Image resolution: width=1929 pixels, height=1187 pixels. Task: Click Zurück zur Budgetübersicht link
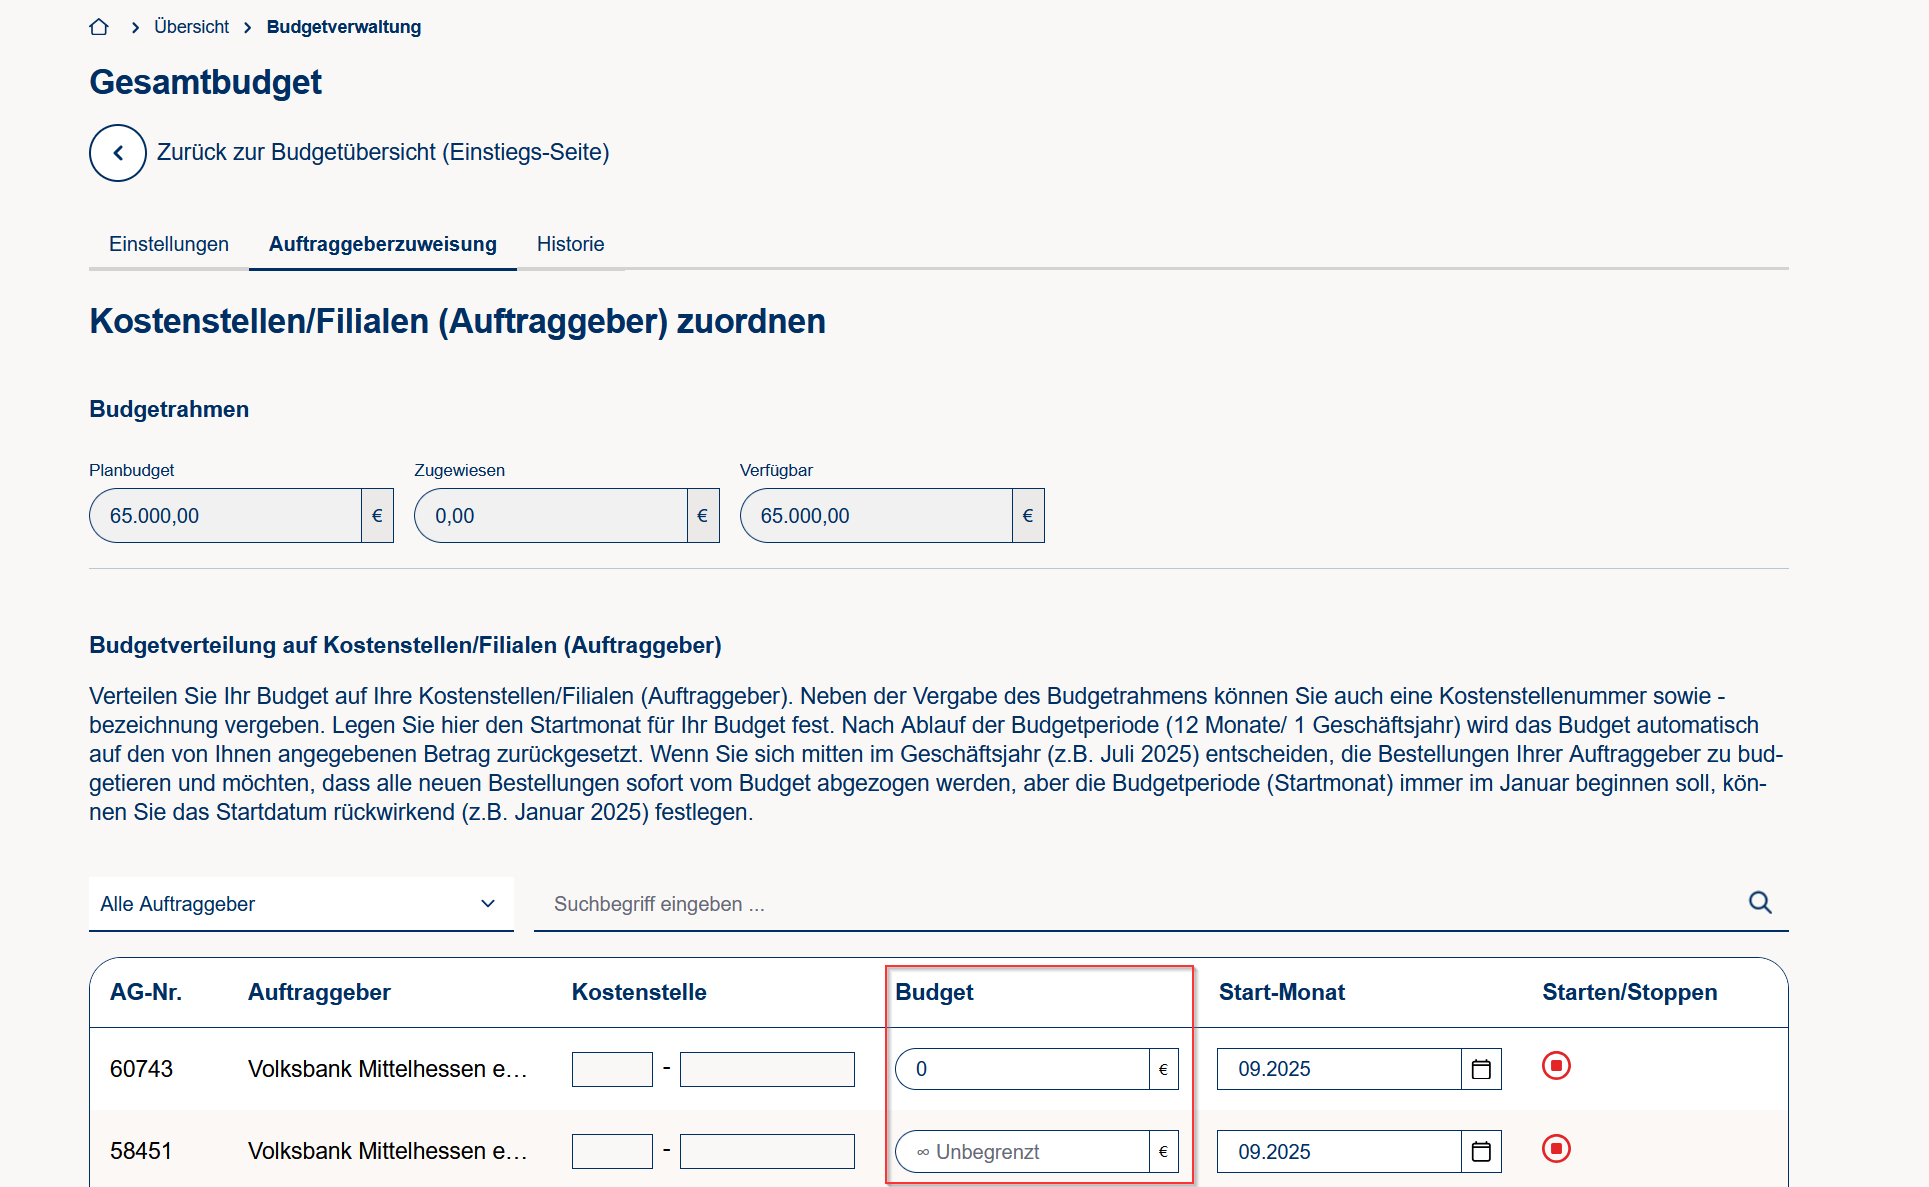(x=383, y=152)
